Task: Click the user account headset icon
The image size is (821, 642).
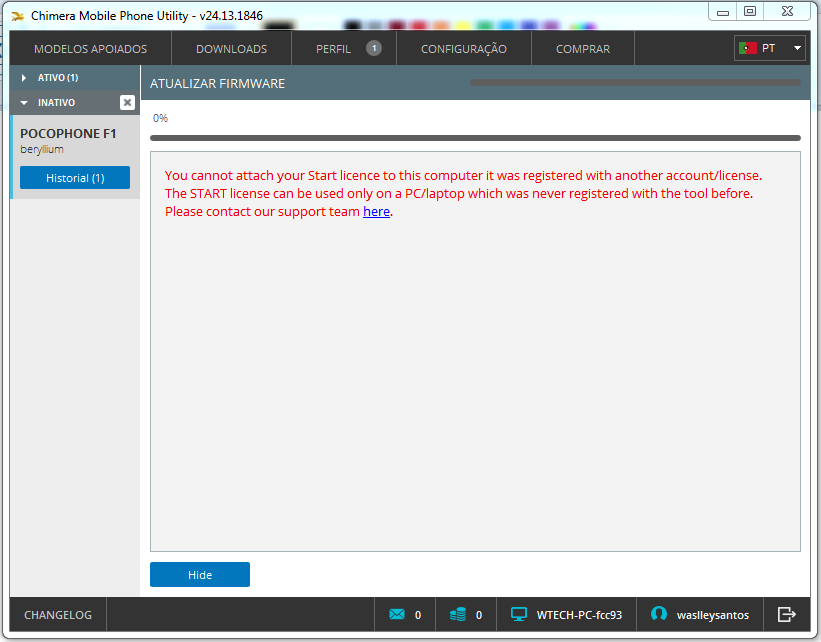Action: coord(659,614)
